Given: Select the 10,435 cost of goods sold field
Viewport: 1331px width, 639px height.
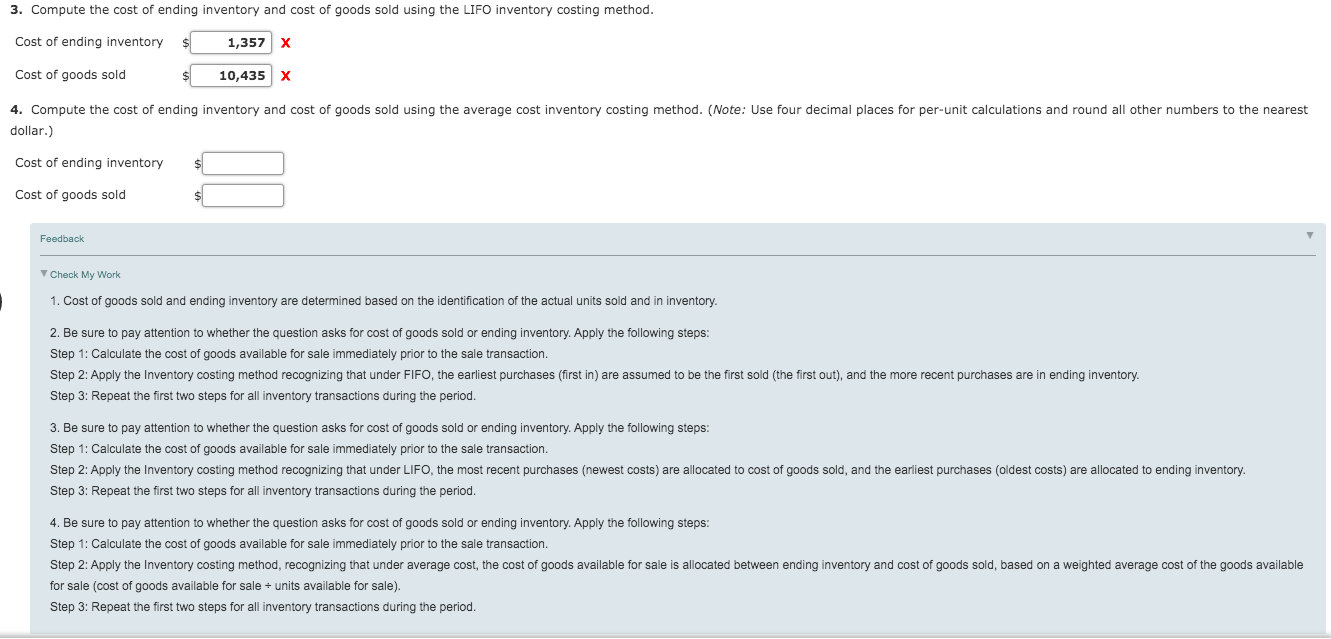Looking at the screenshot, I should [232, 75].
